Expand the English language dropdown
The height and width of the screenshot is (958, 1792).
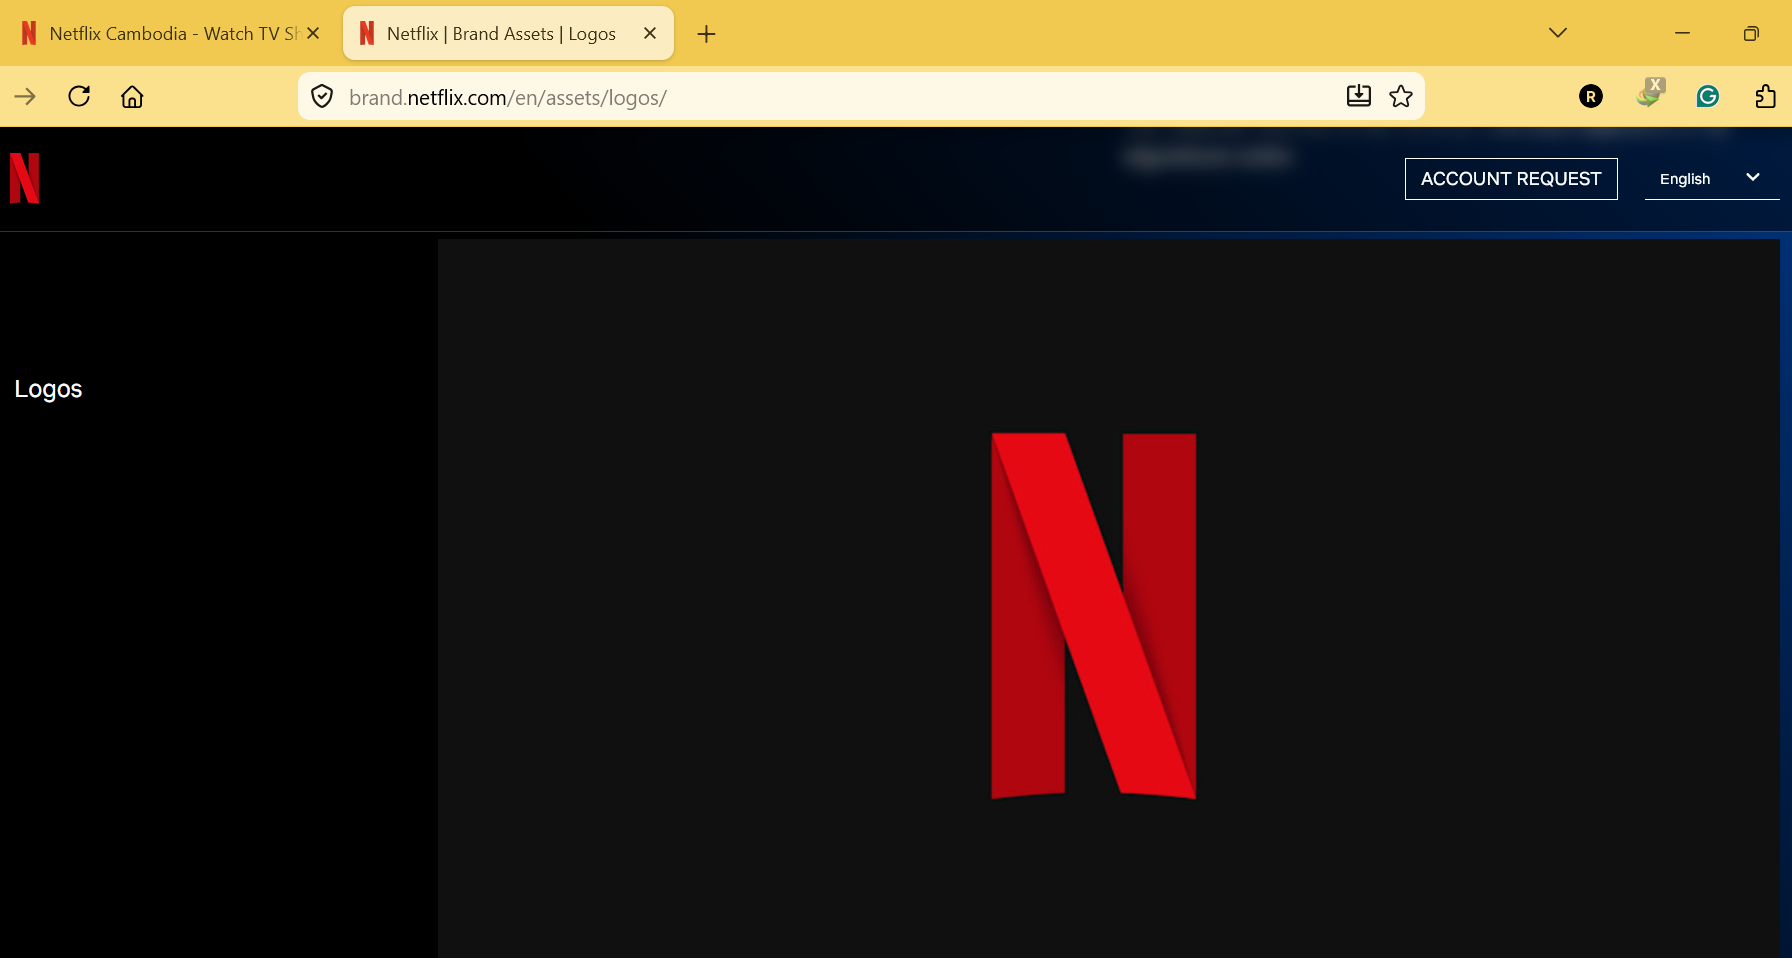pyautogui.click(x=1712, y=179)
